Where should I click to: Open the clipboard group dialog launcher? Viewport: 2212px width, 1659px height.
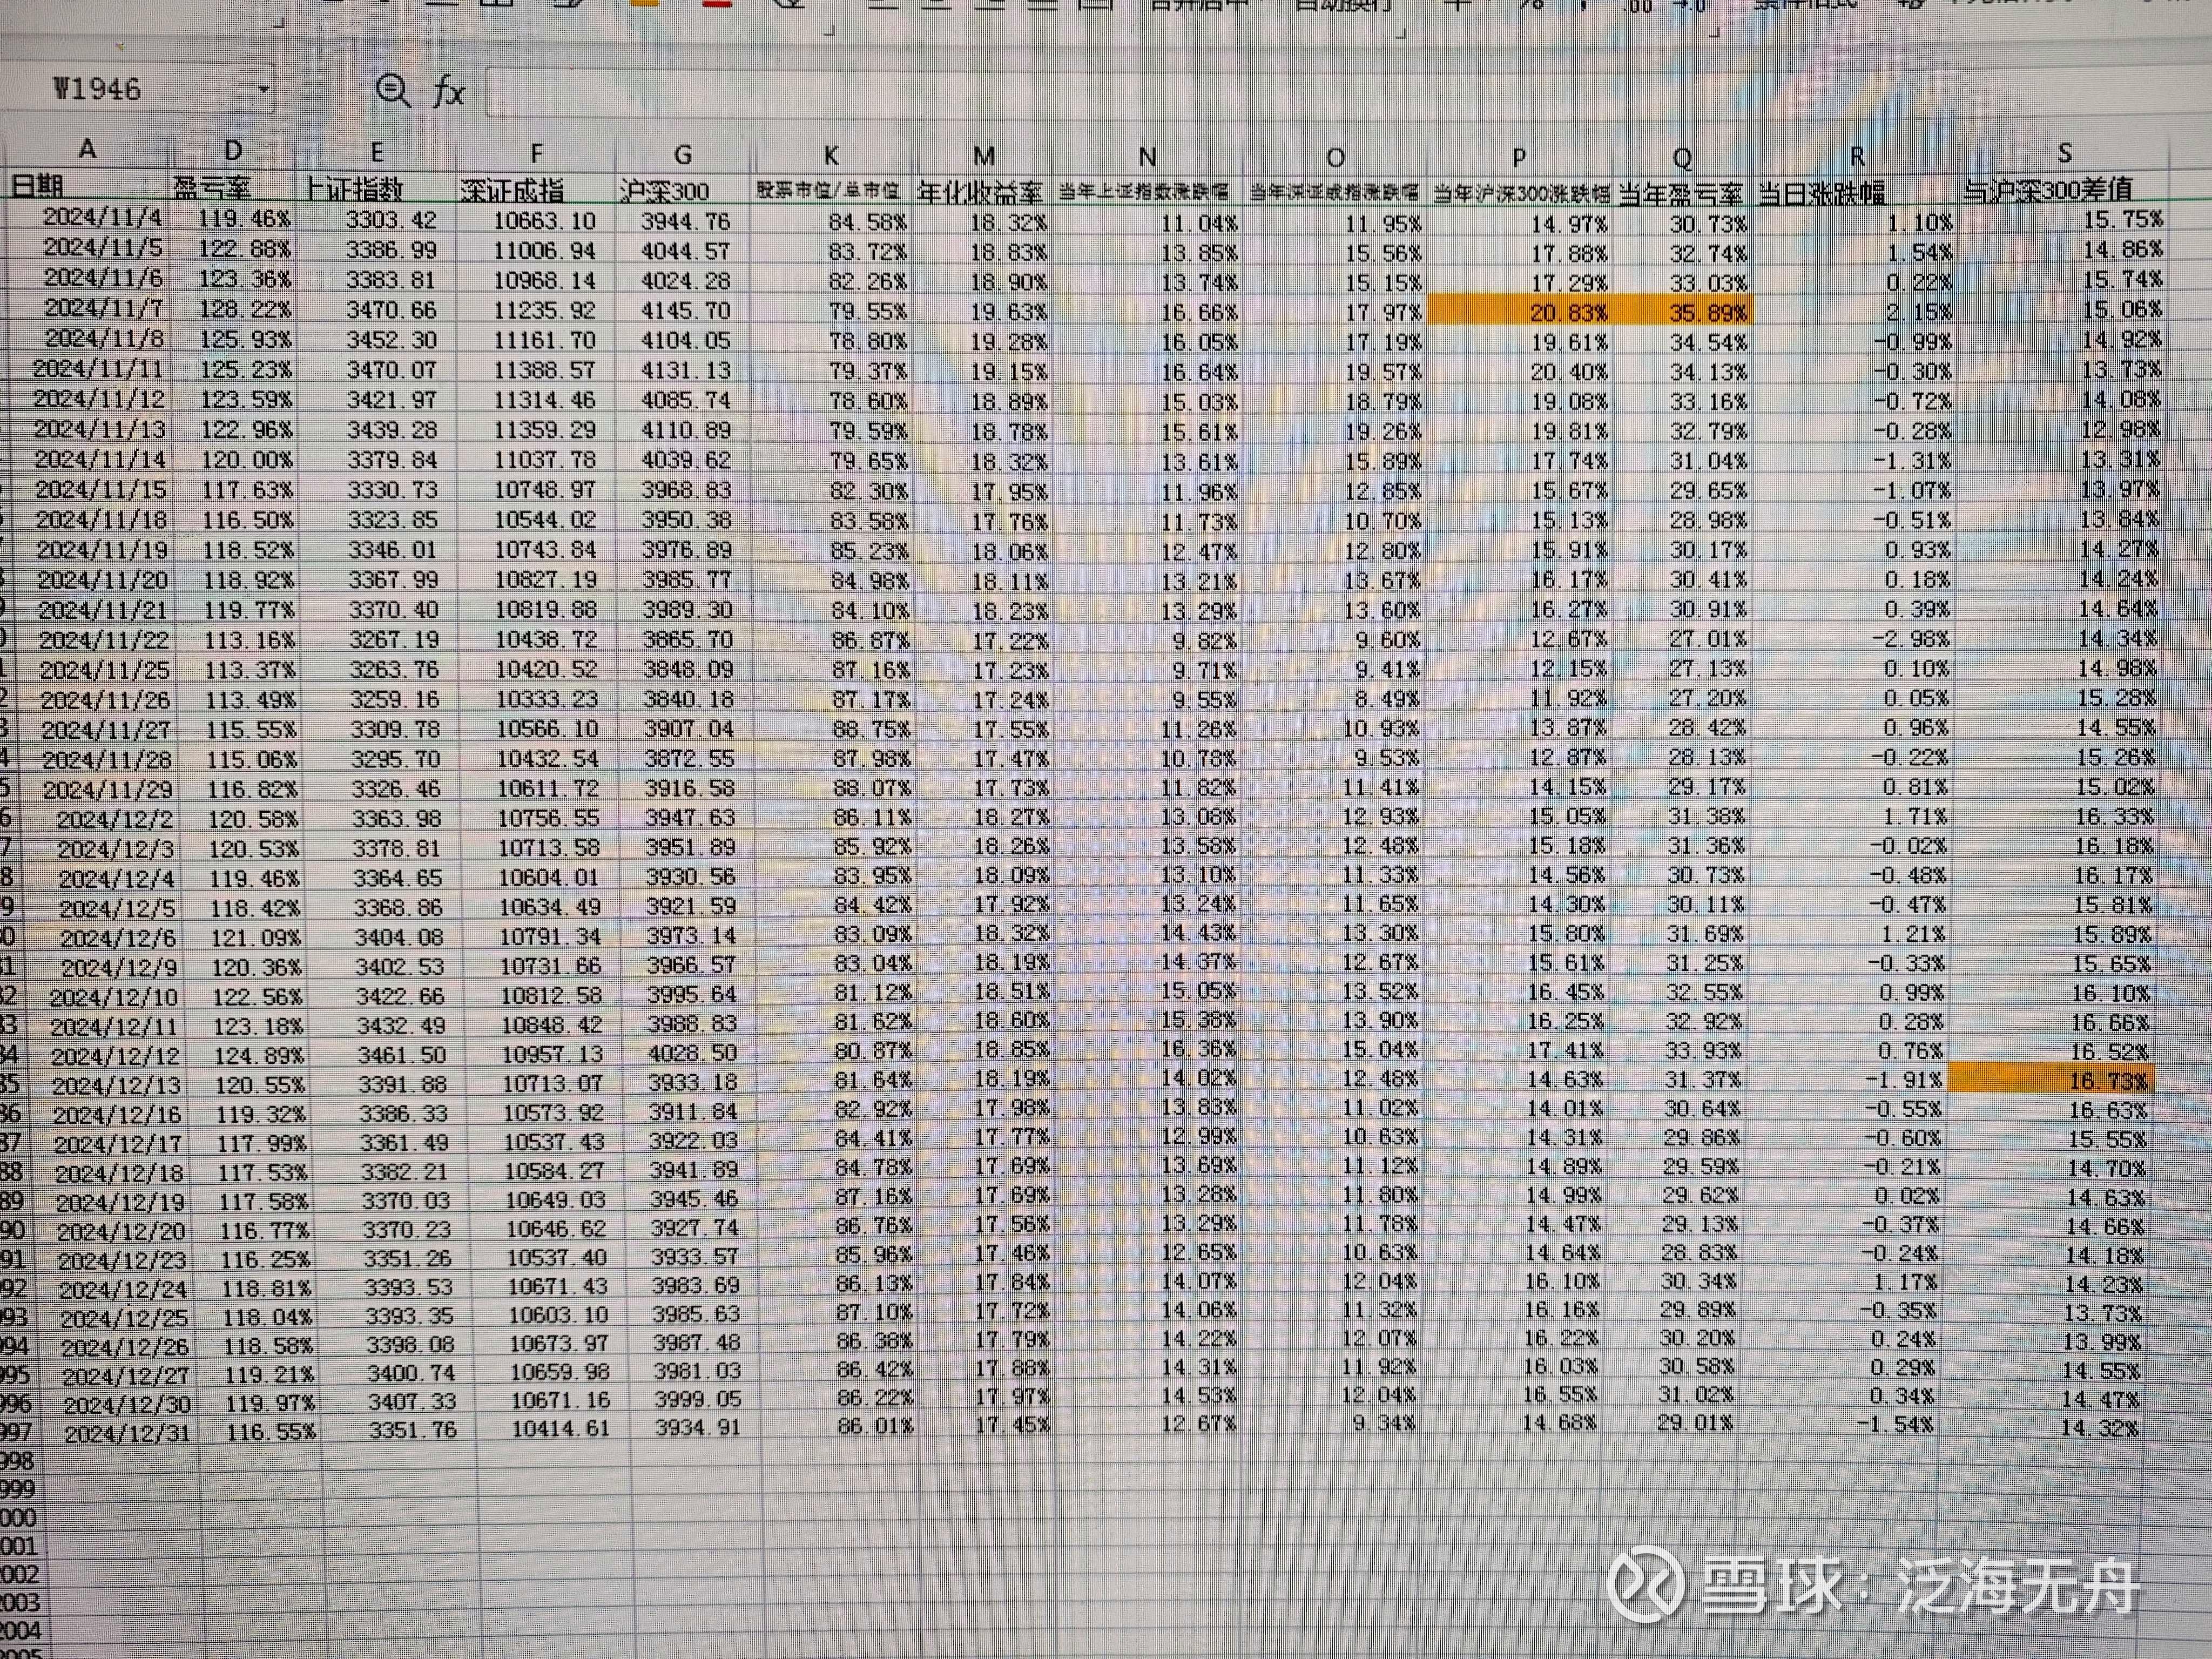click(279, 22)
